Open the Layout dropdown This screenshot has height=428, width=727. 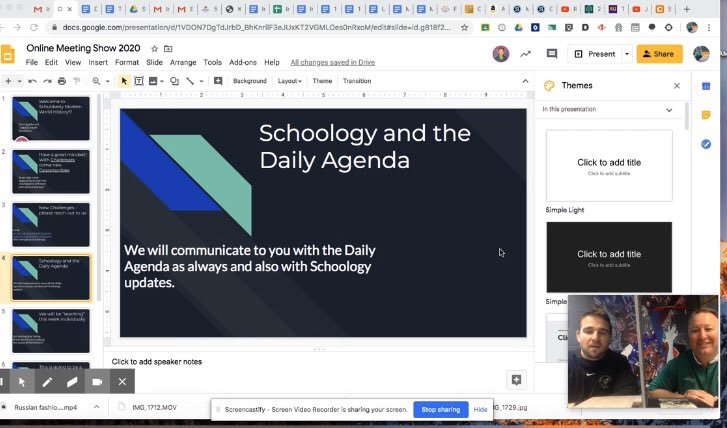click(x=290, y=81)
